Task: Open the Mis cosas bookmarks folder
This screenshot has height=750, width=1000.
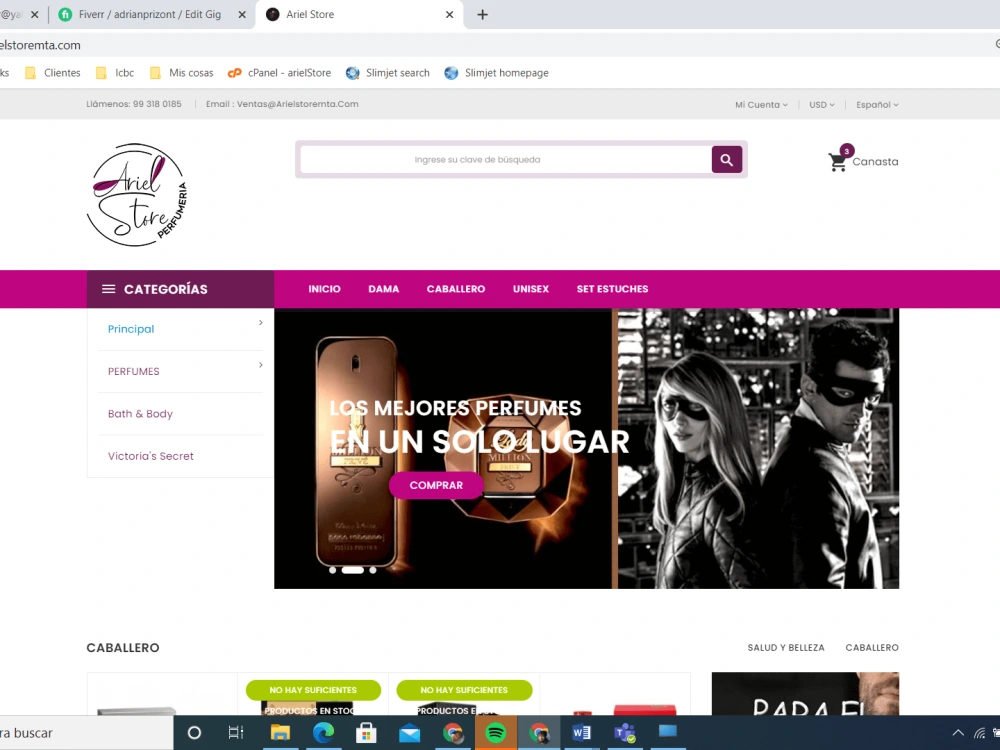Action: (182, 73)
